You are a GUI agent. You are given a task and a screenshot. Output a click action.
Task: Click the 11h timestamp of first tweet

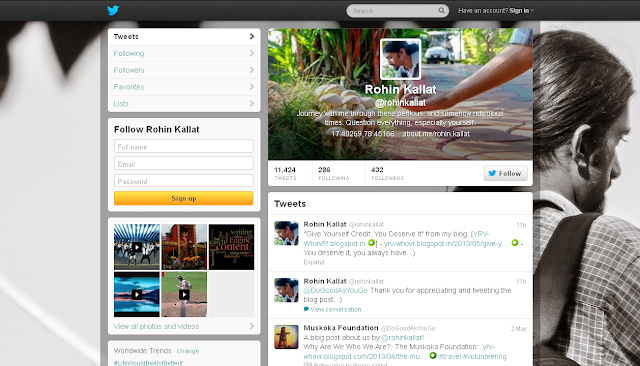(521, 225)
